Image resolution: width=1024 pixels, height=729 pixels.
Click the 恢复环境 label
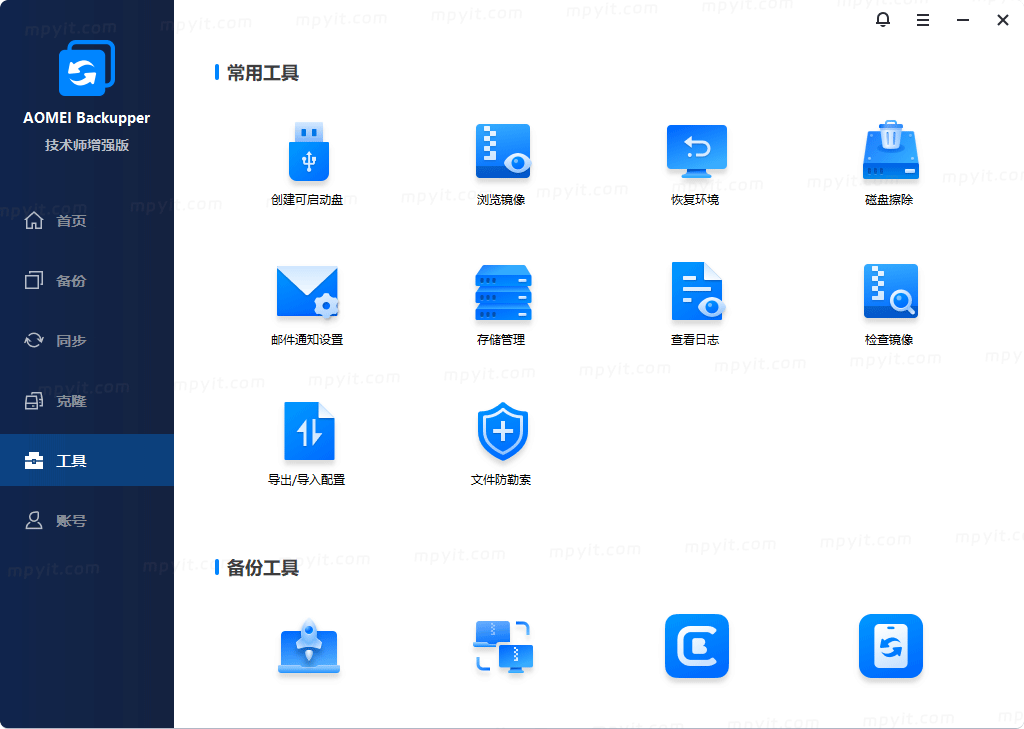[695, 200]
